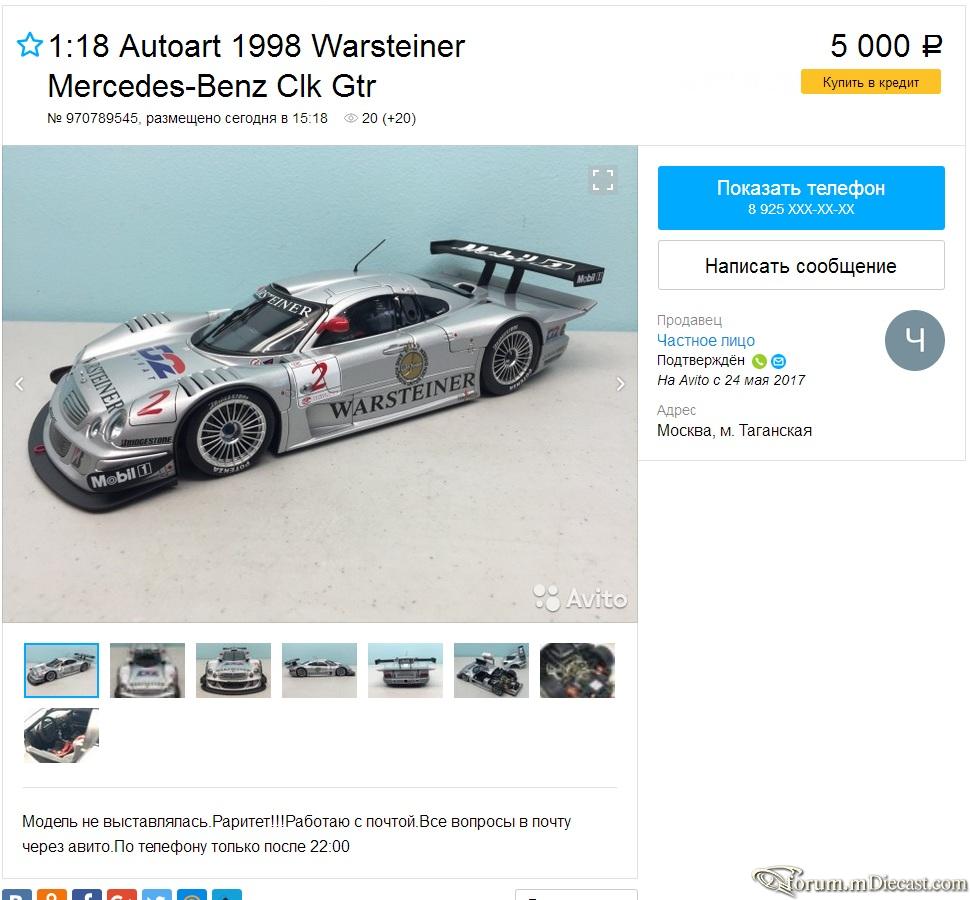
Task: Go to previous photo arrow
Action: tap(19, 384)
